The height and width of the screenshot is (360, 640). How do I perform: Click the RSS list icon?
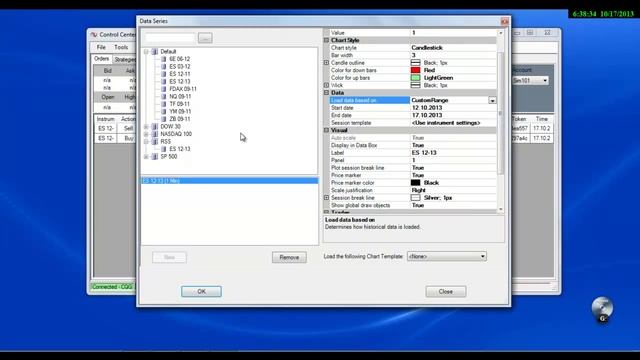pos(154,142)
